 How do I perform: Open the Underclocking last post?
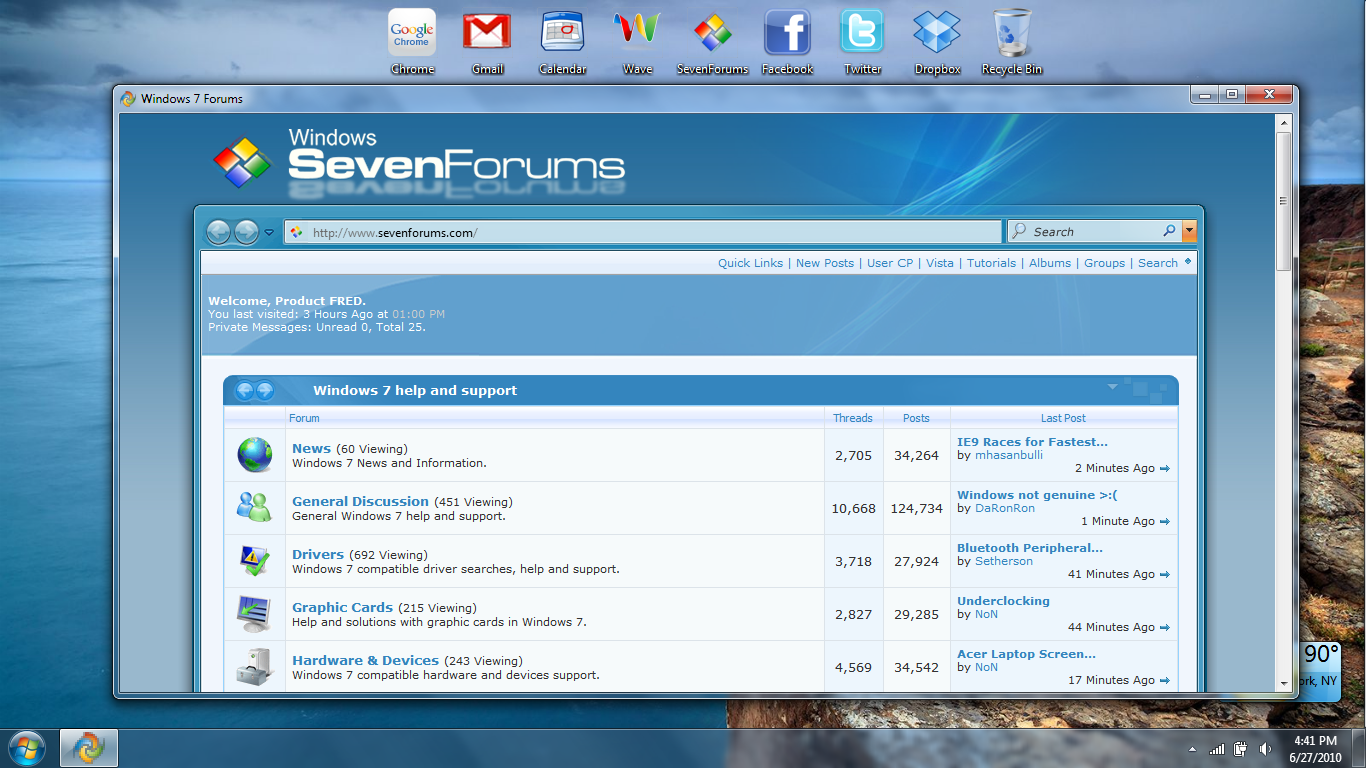(x=1003, y=601)
